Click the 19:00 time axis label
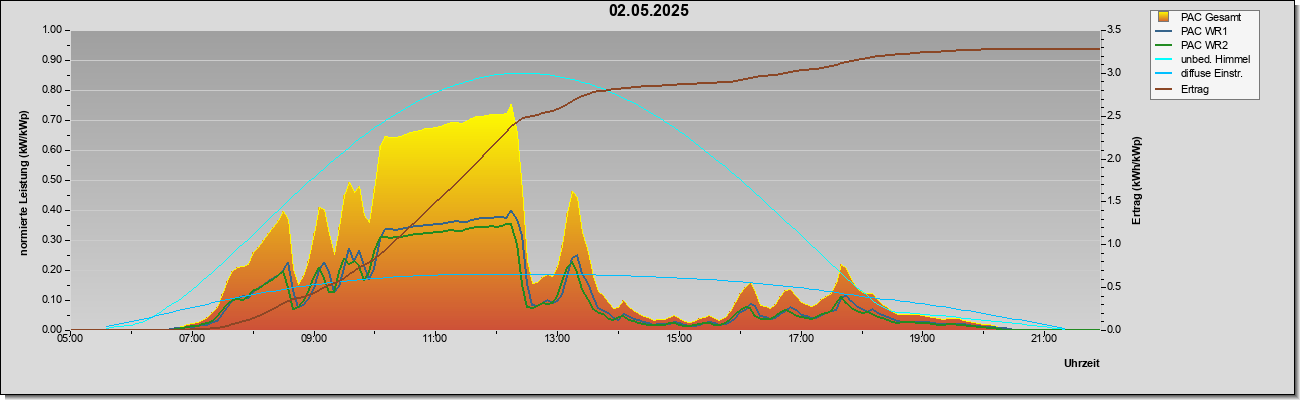The width and height of the screenshot is (1300, 400). [x=922, y=340]
